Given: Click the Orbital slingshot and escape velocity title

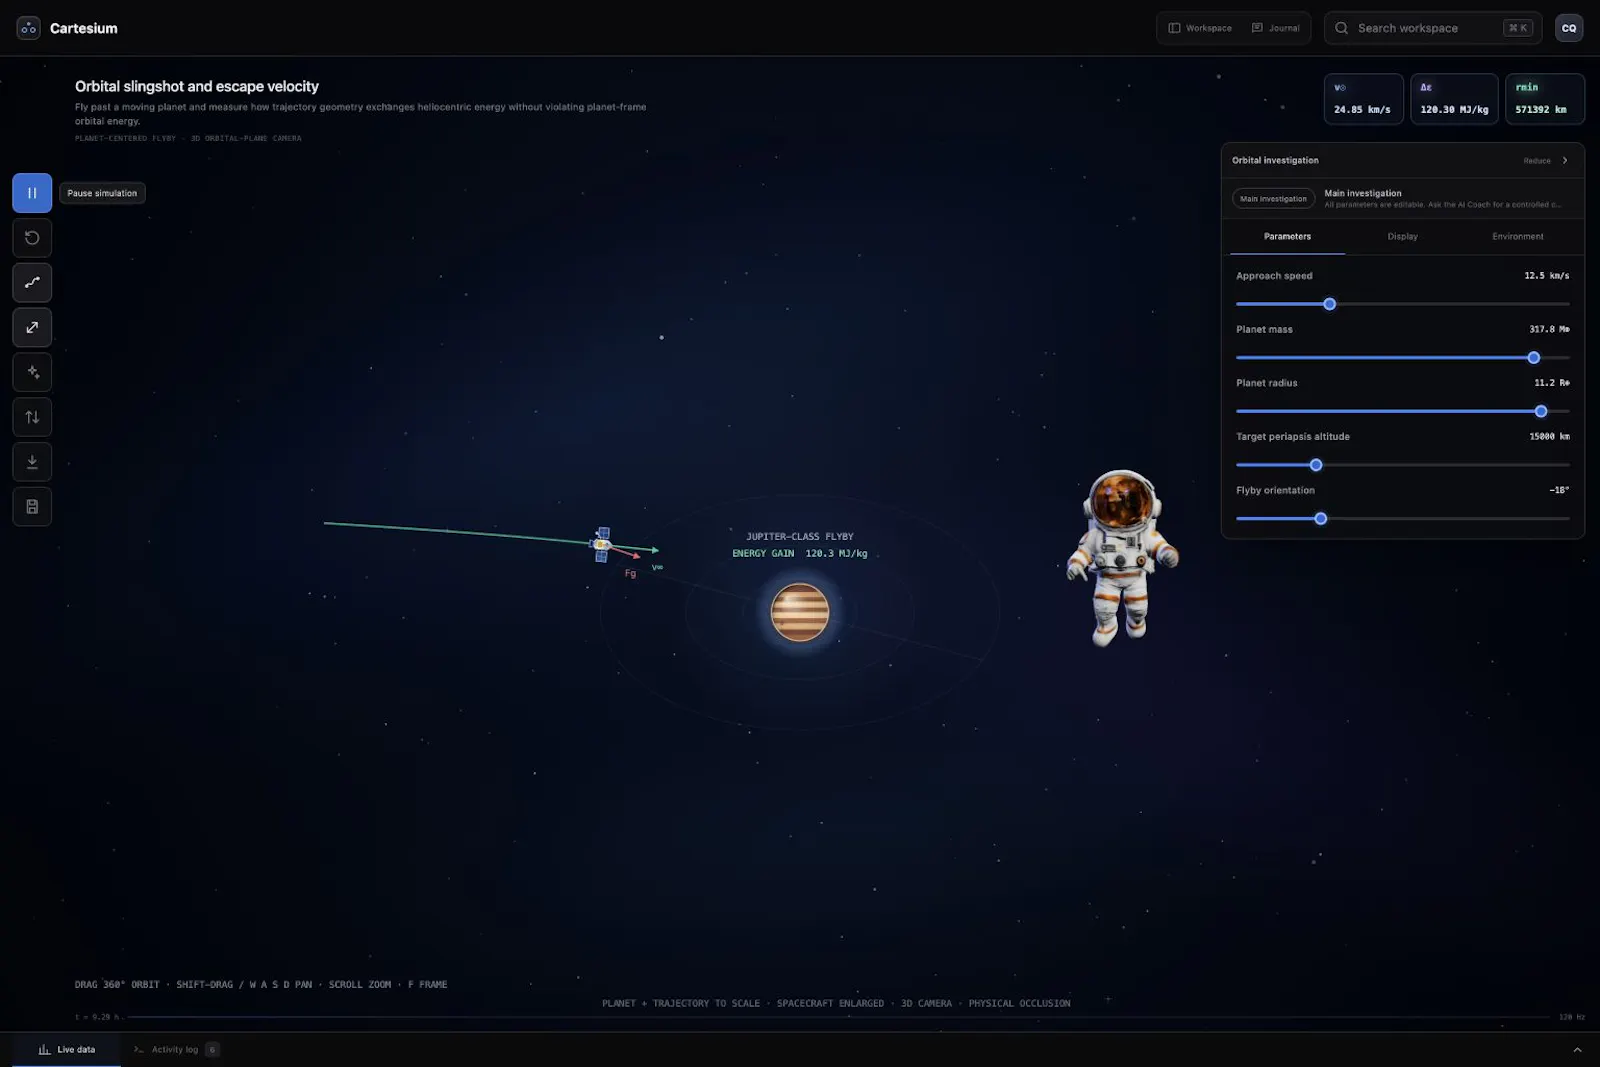Looking at the screenshot, I should [x=197, y=87].
